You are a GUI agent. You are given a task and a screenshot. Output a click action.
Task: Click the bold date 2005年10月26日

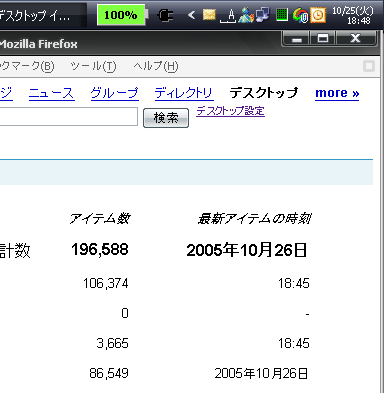[247, 250]
